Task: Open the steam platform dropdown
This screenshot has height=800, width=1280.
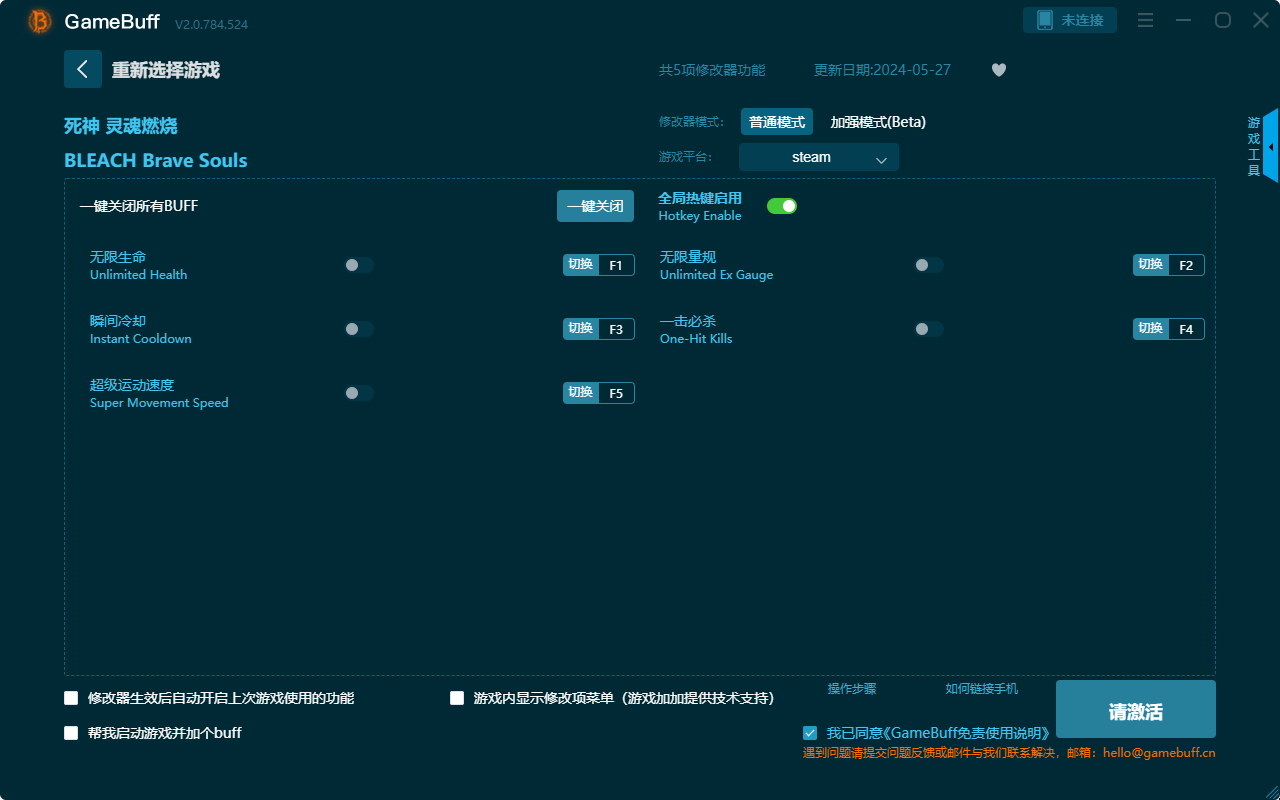Action: tap(818, 157)
